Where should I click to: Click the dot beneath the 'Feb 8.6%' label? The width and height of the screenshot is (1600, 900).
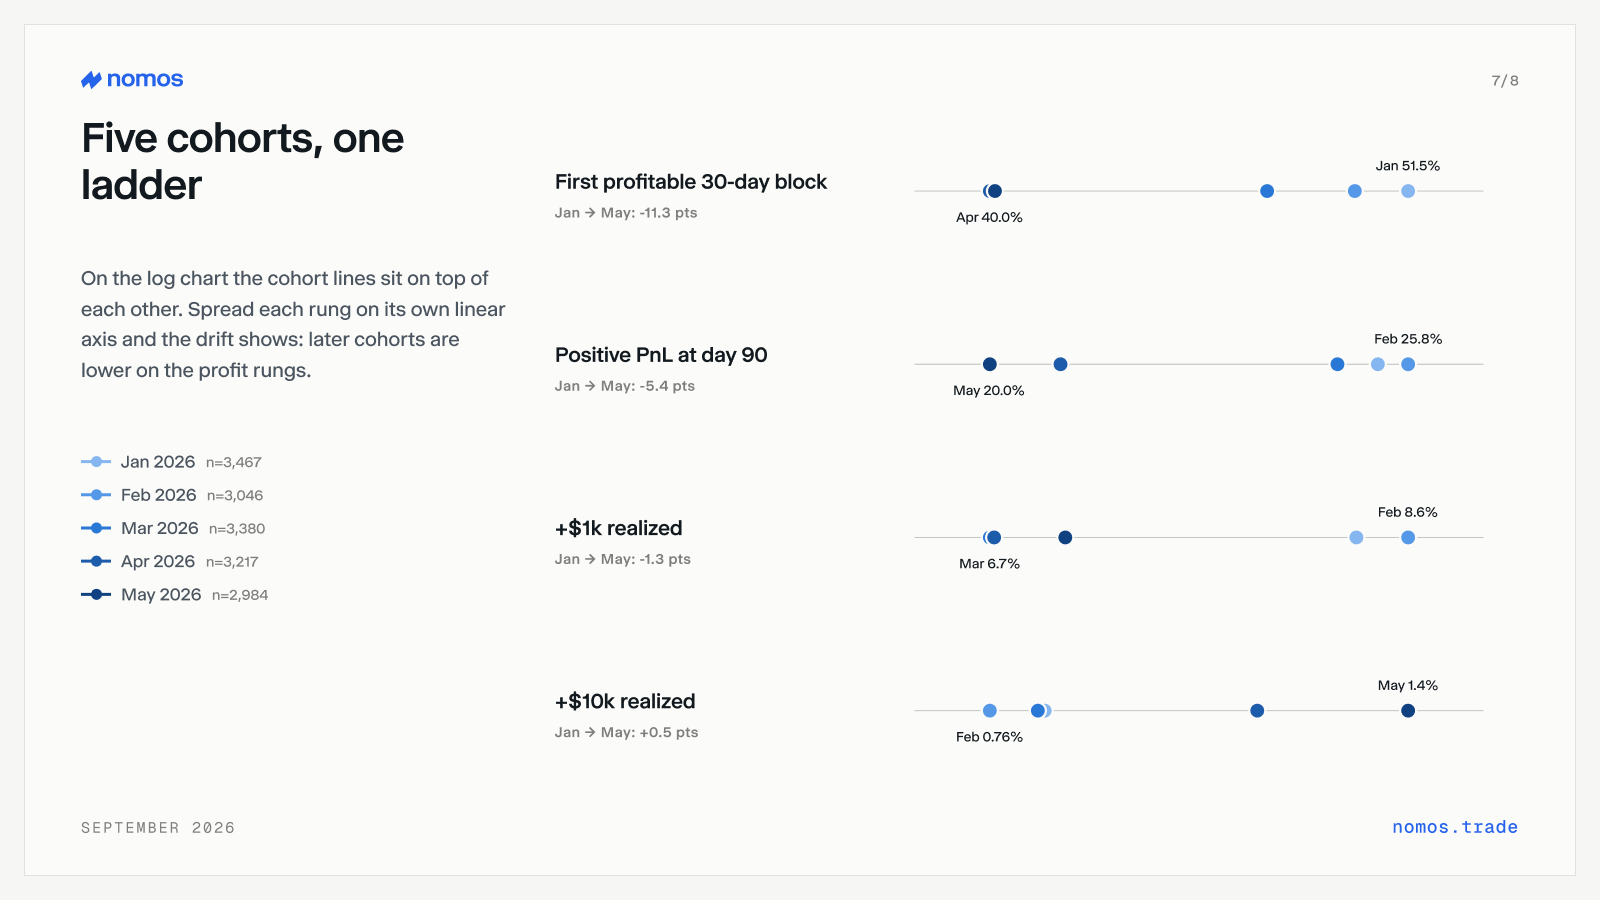pos(1408,538)
